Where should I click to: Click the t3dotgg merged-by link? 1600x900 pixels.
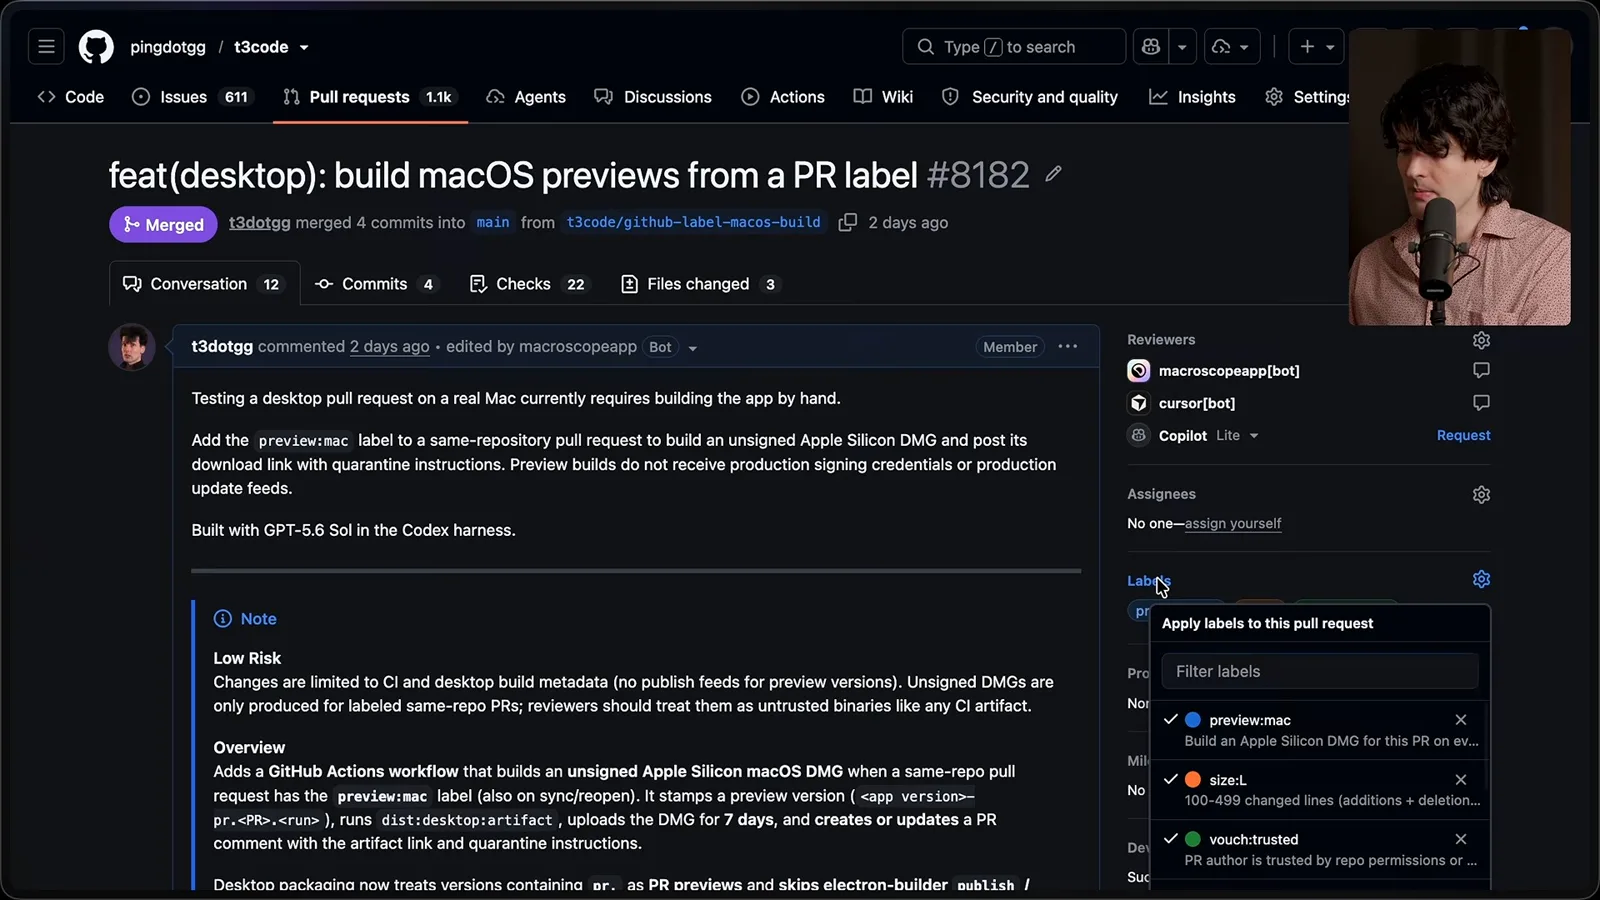pyautogui.click(x=259, y=222)
